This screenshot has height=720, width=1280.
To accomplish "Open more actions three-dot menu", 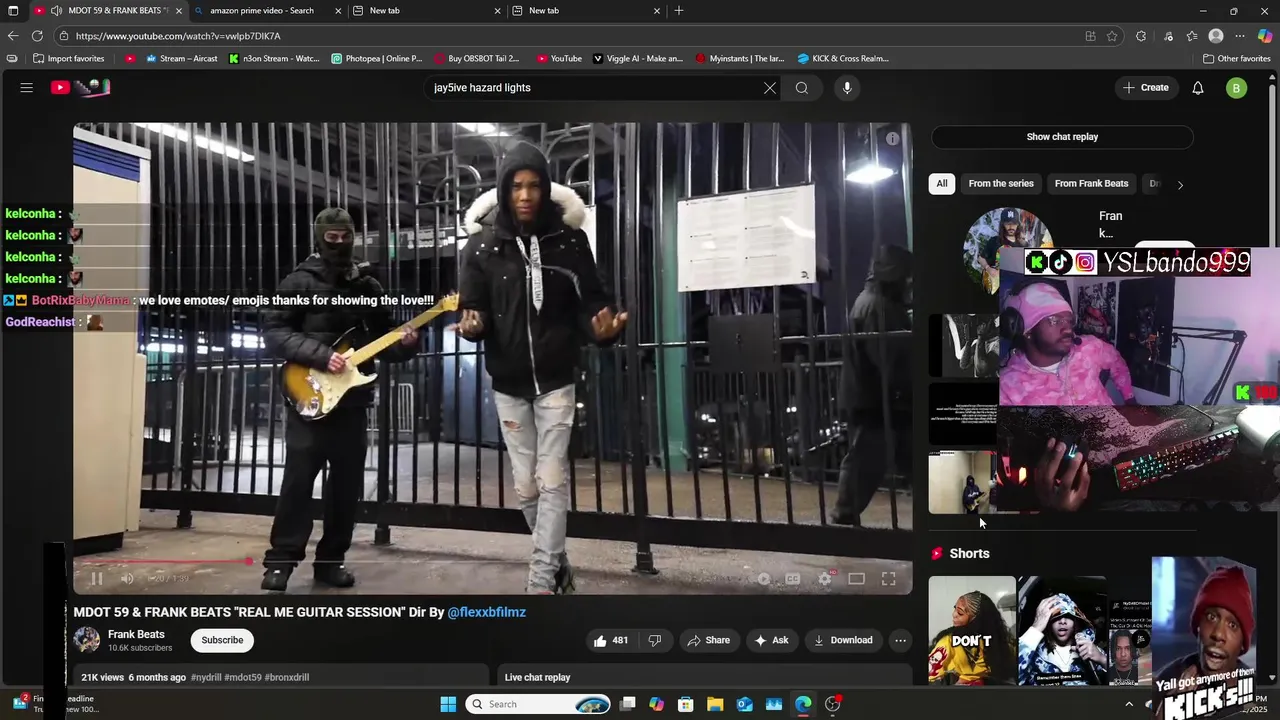I will (900, 640).
